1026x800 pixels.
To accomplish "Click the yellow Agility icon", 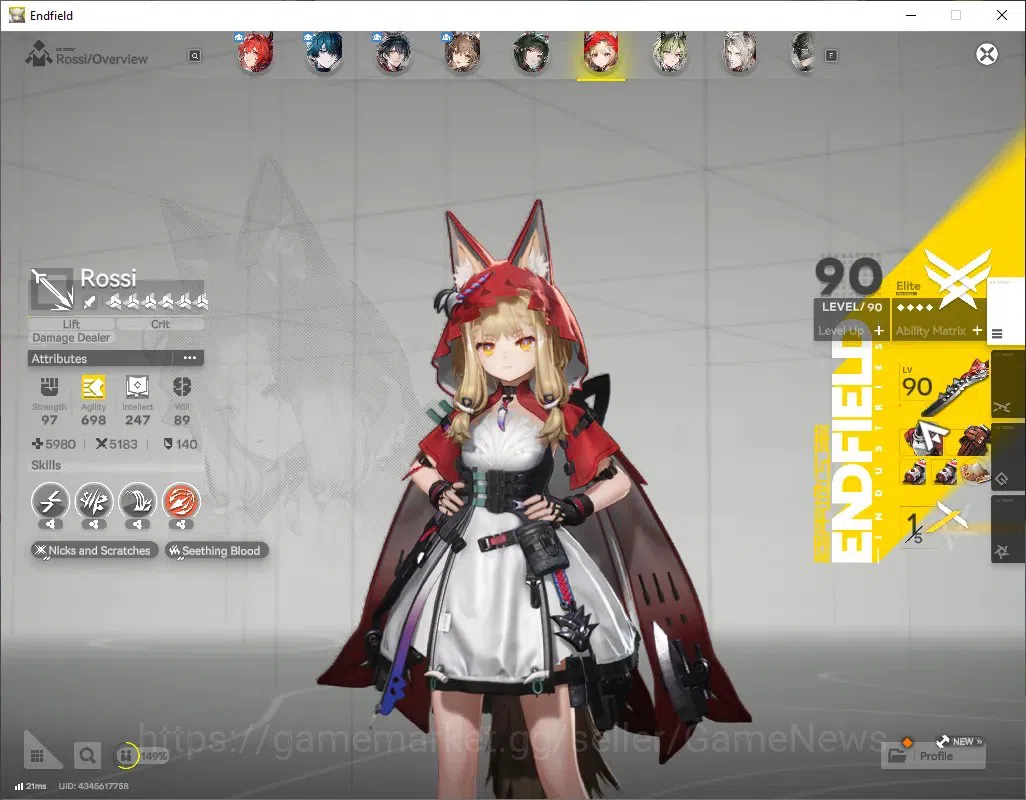I will pos(94,387).
